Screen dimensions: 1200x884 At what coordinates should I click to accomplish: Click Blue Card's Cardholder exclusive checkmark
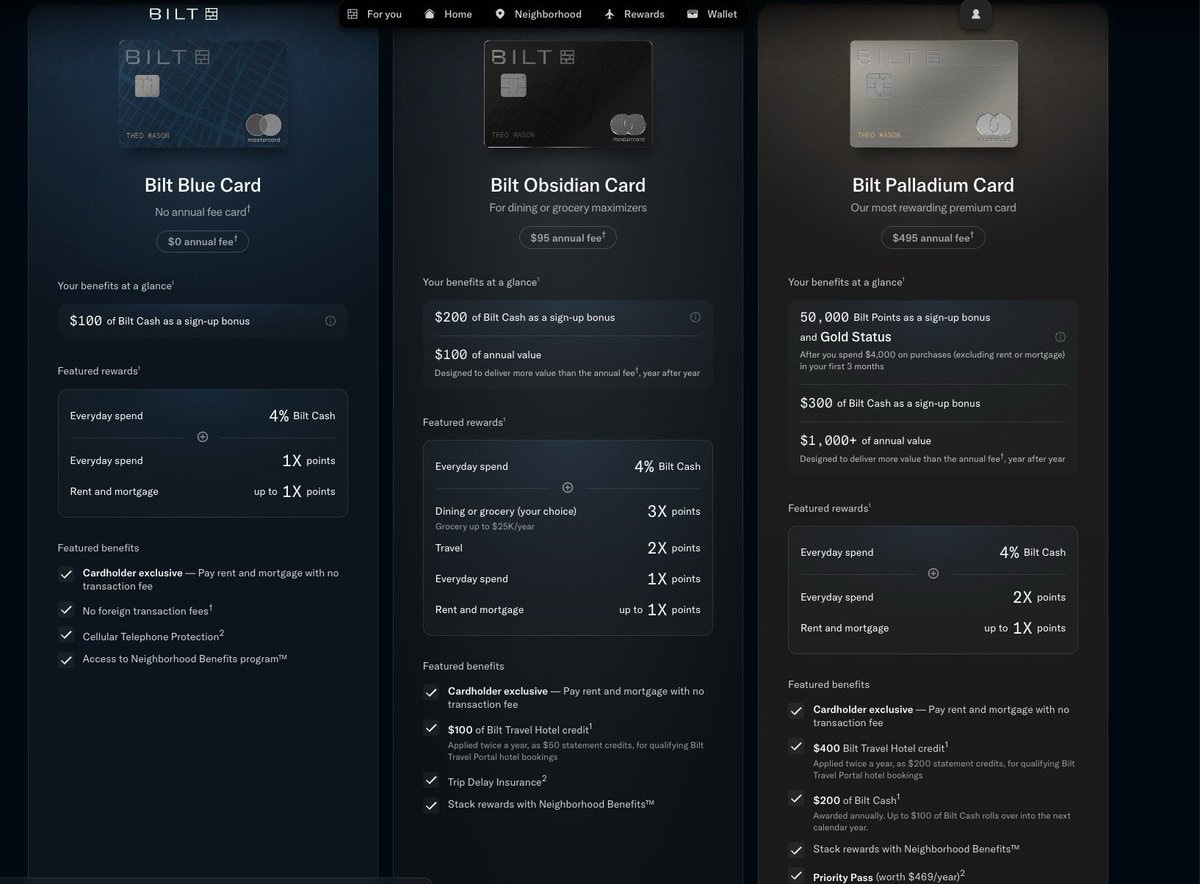tap(66, 574)
